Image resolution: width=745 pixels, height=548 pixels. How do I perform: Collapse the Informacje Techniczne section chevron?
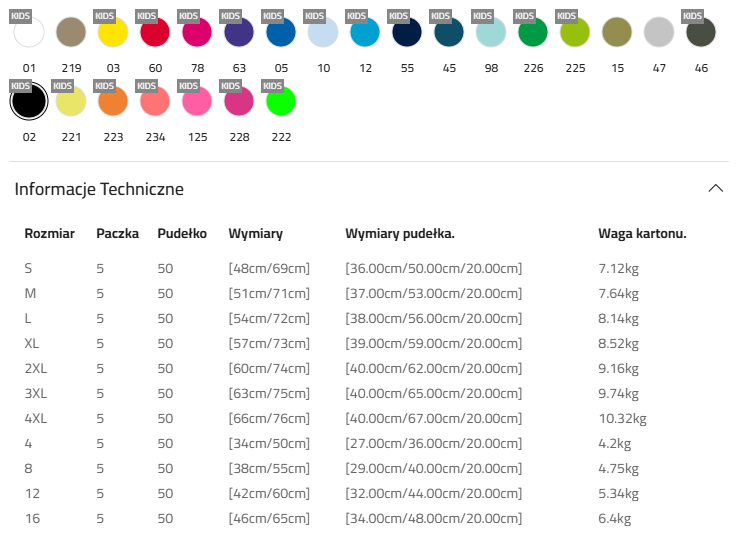coord(714,189)
